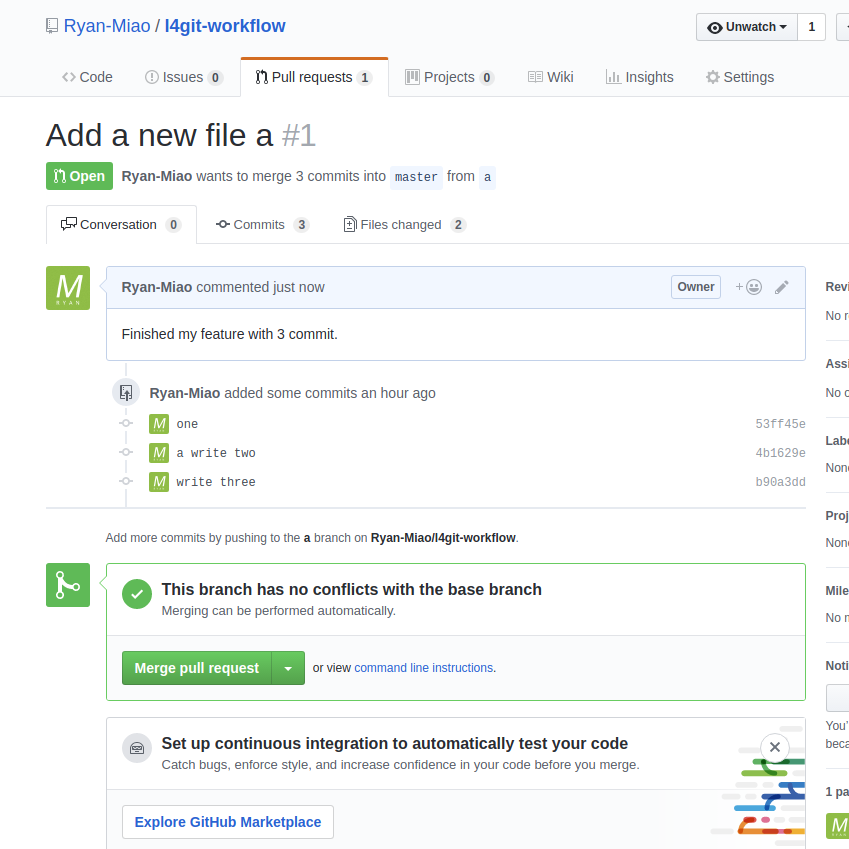Click the continuous integration box icon
Screen dimensions: 849x849
click(x=137, y=748)
